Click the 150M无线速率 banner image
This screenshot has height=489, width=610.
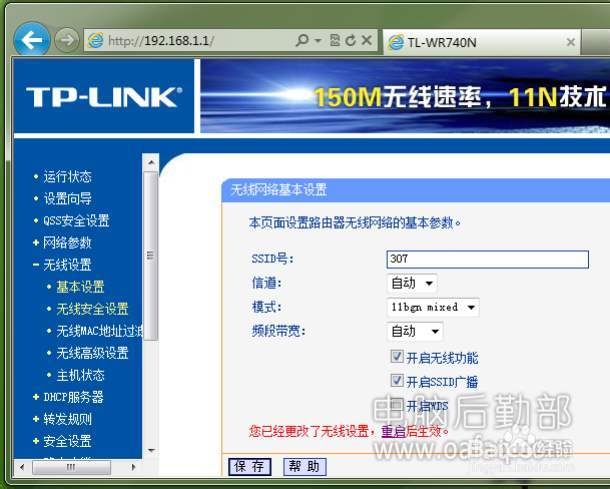click(x=405, y=96)
